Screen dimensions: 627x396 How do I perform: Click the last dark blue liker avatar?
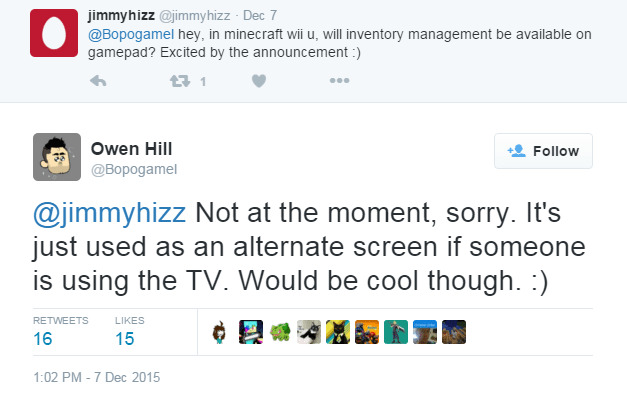tap(454, 332)
